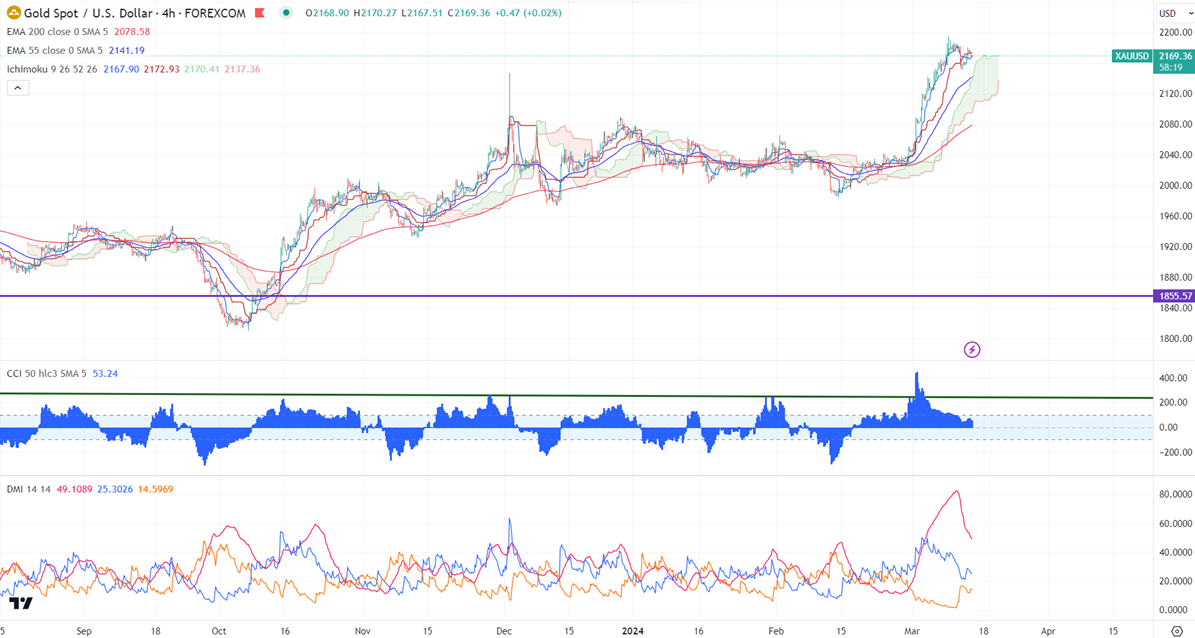Image resolution: width=1195 pixels, height=638 pixels.
Task: Click the Dec label on time axis
Action: coord(504,631)
